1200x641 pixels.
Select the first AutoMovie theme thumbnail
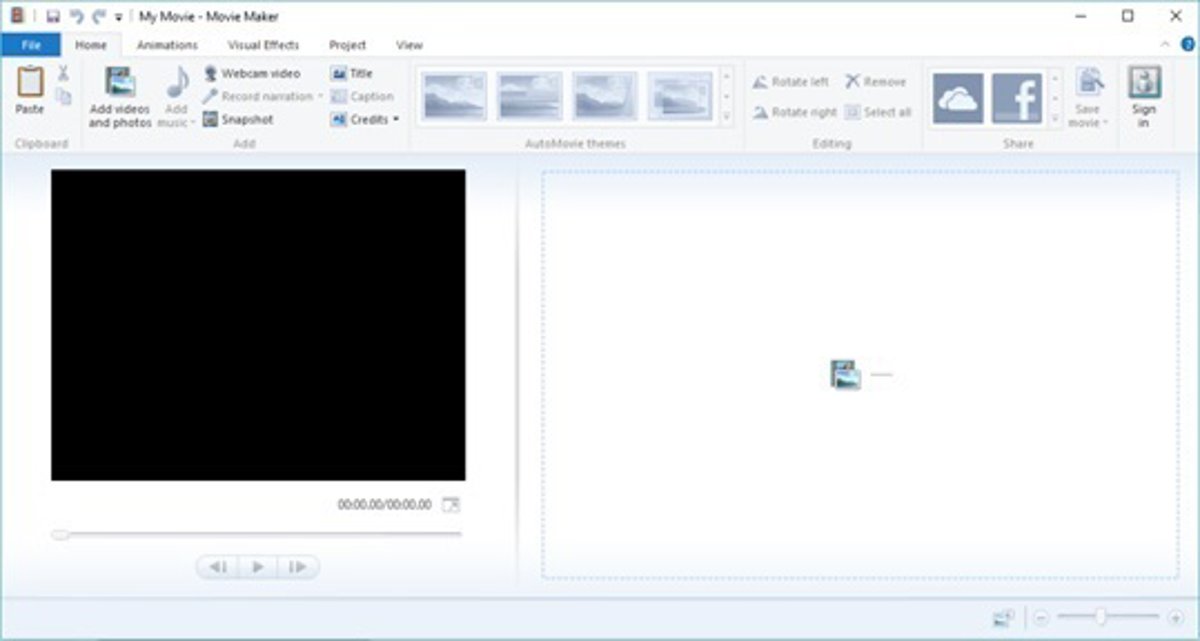(455, 97)
